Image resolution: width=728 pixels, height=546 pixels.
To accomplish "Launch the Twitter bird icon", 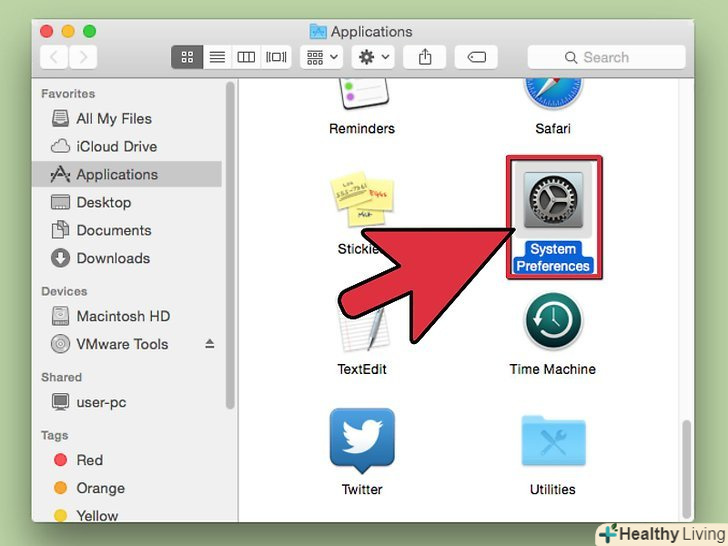I will point(362,440).
